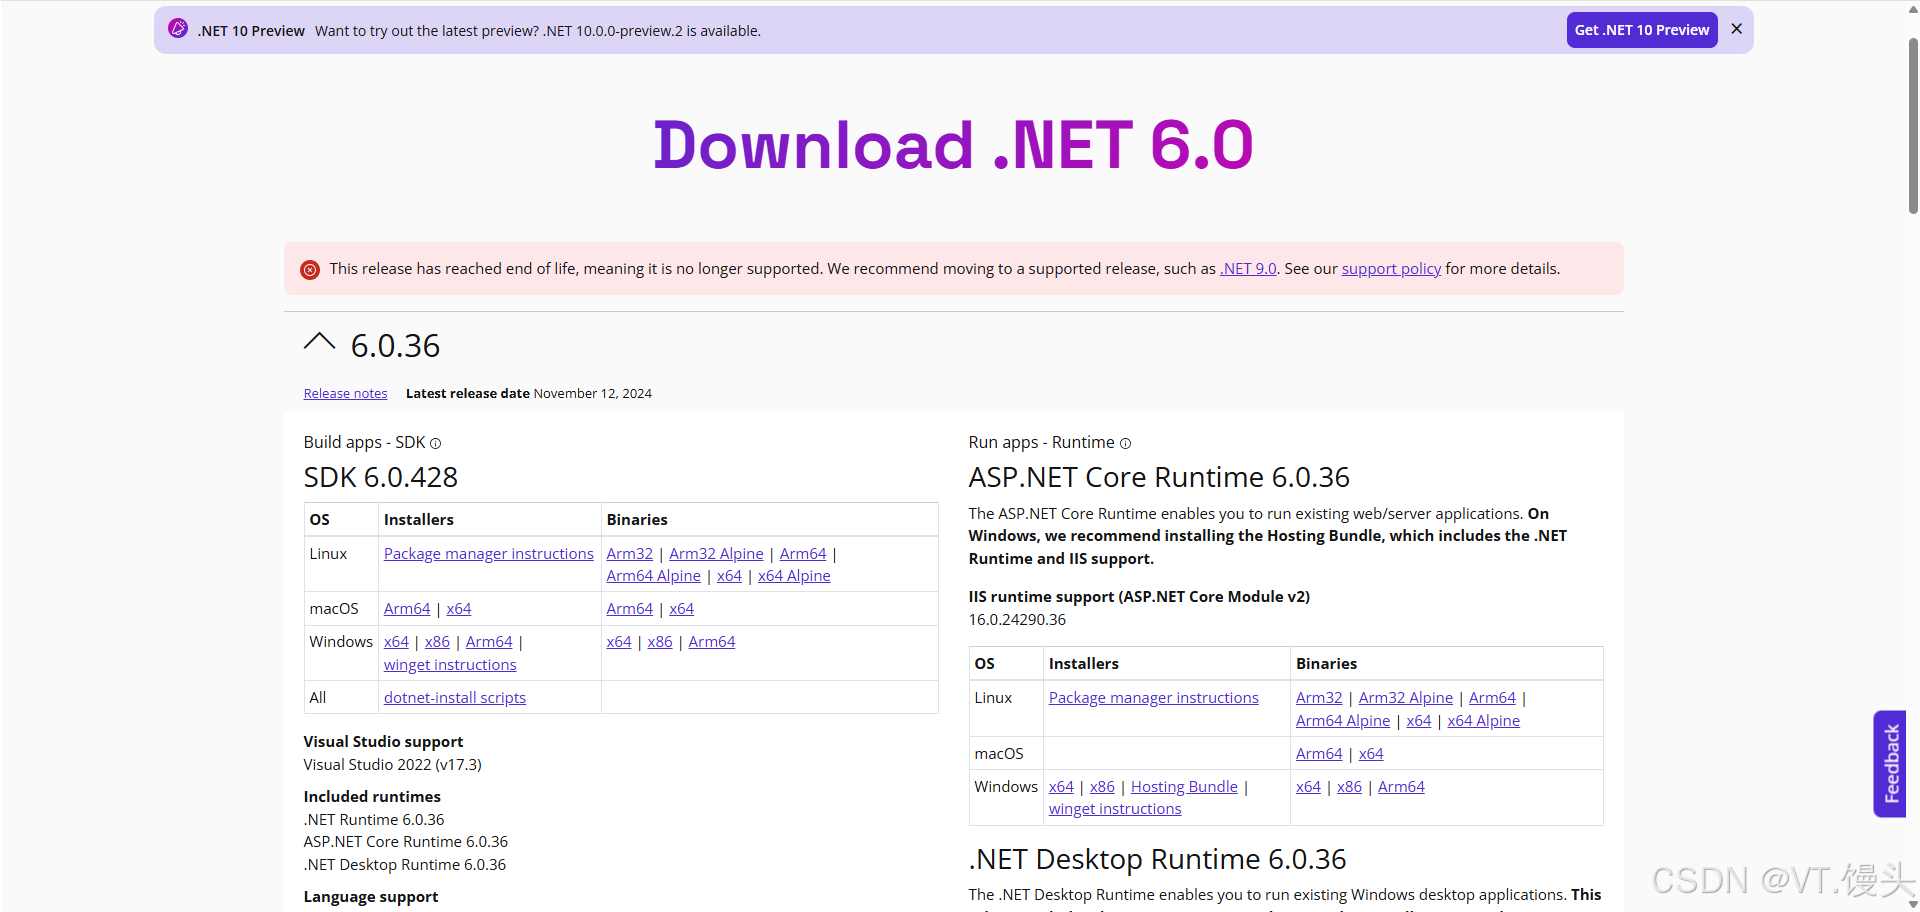Download SDK macOS x64 installer

point(459,608)
